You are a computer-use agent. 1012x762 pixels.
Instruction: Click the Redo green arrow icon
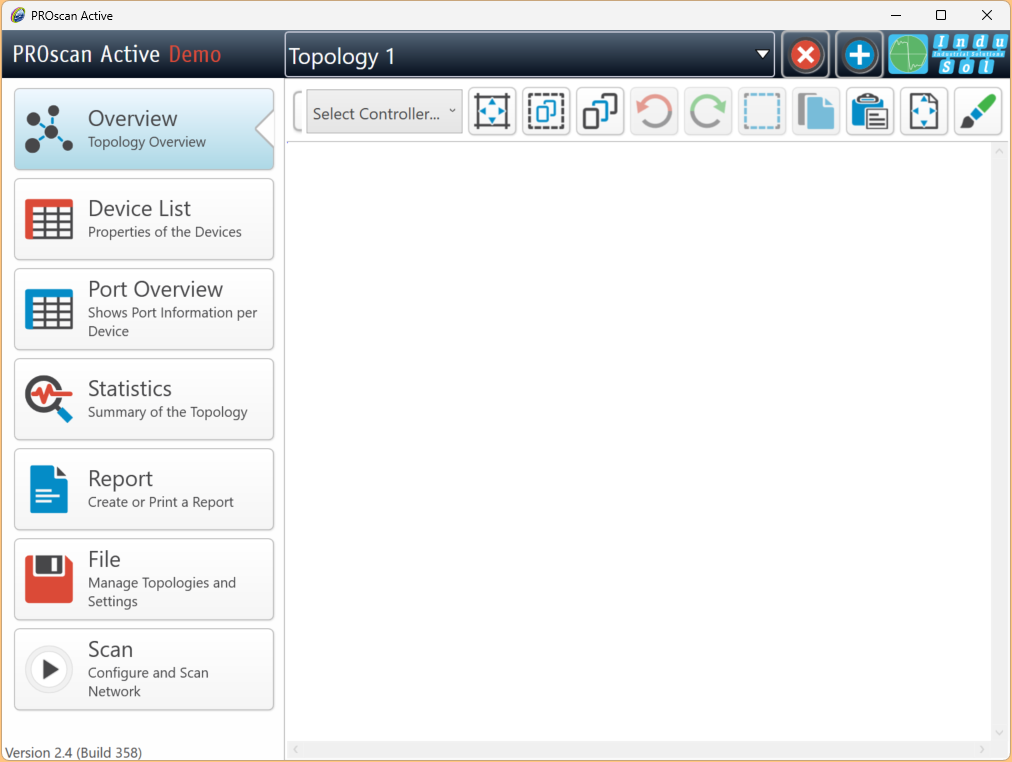[x=708, y=111]
